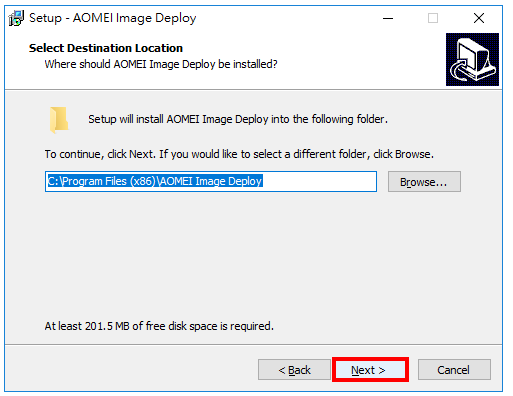513x396 pixels.
Task: Close the setup window with the X
Action: (479, 18)
